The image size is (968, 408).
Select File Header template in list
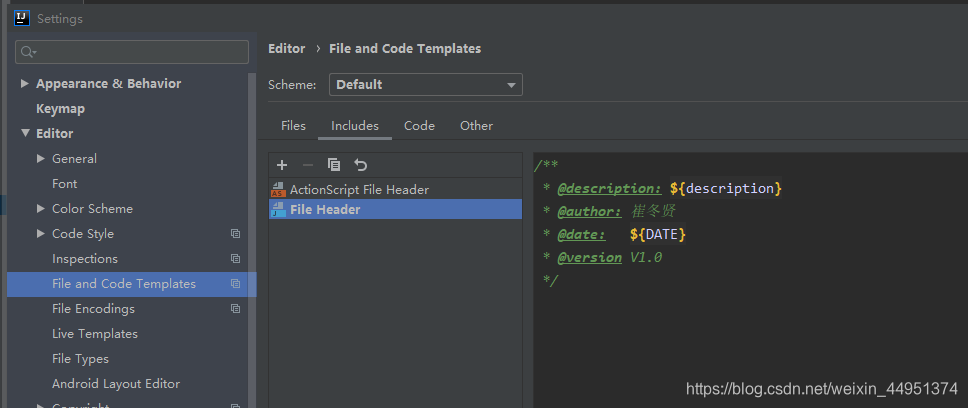point(396,209)
